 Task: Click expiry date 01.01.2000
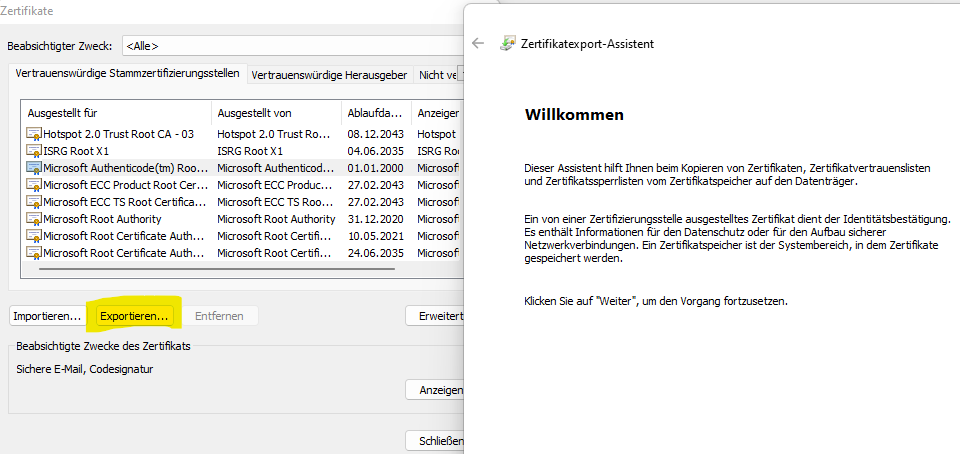(376, 168)
